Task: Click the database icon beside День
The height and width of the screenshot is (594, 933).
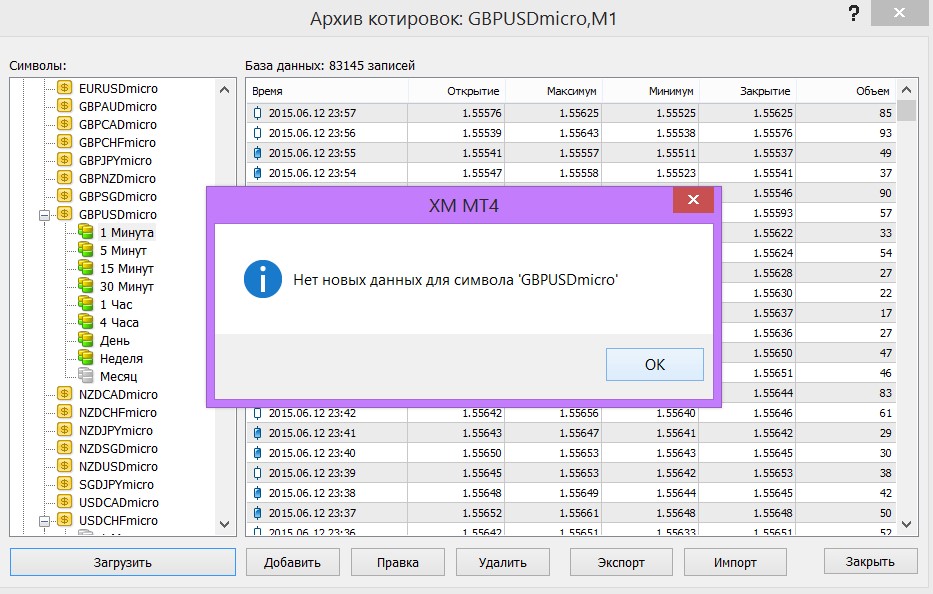Action: click(86, 340)
